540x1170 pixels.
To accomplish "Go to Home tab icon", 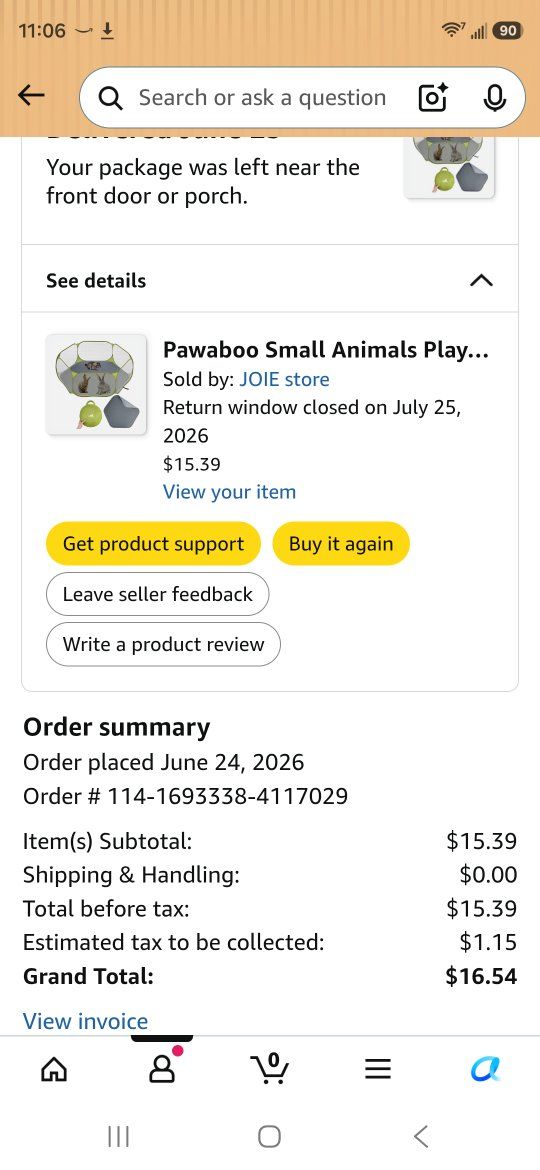I will [53, 1070].
